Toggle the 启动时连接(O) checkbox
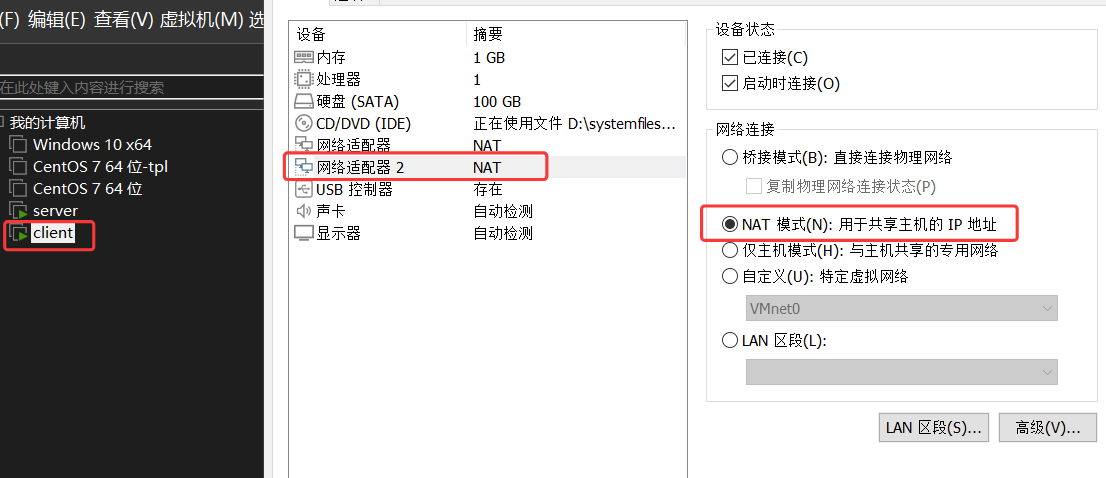 pyautogui.click(x=729, y=83)
